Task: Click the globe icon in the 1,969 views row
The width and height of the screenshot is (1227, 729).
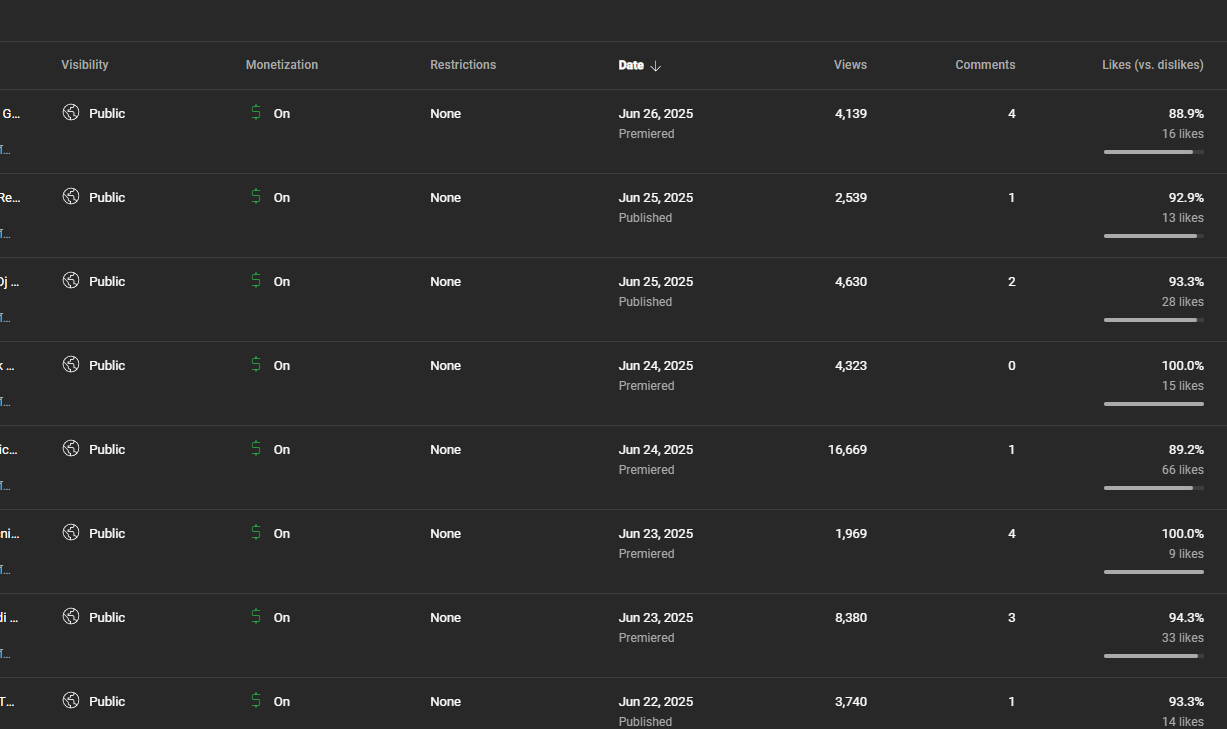Action: click(70, 532)
